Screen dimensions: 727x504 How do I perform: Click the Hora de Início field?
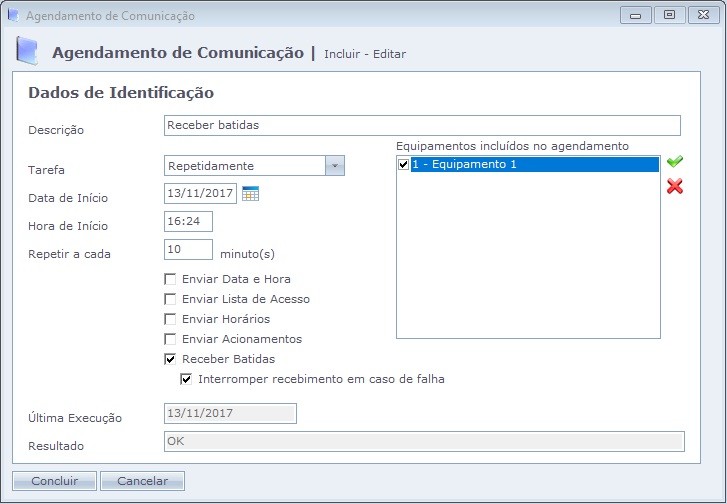point(188,222)
